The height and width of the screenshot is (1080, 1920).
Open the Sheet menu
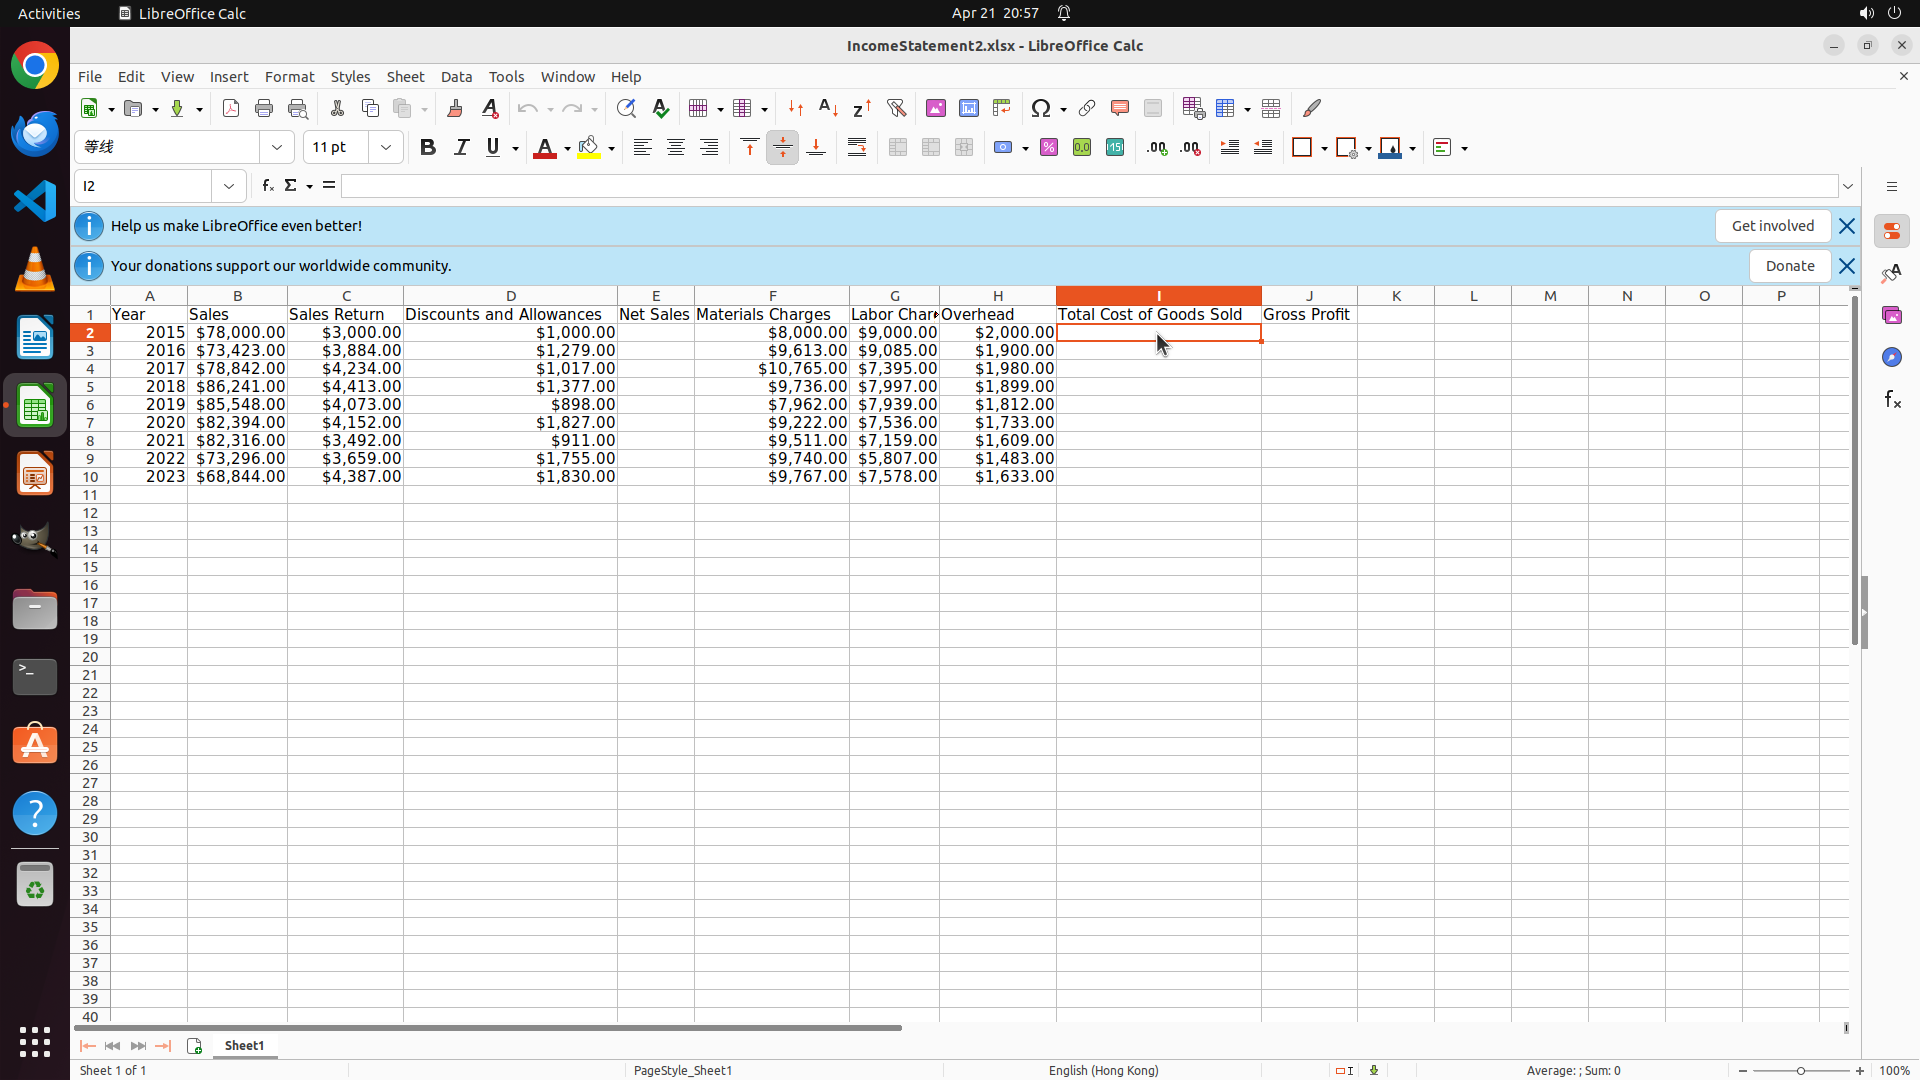pyautogui.click(x=405, y=77)
